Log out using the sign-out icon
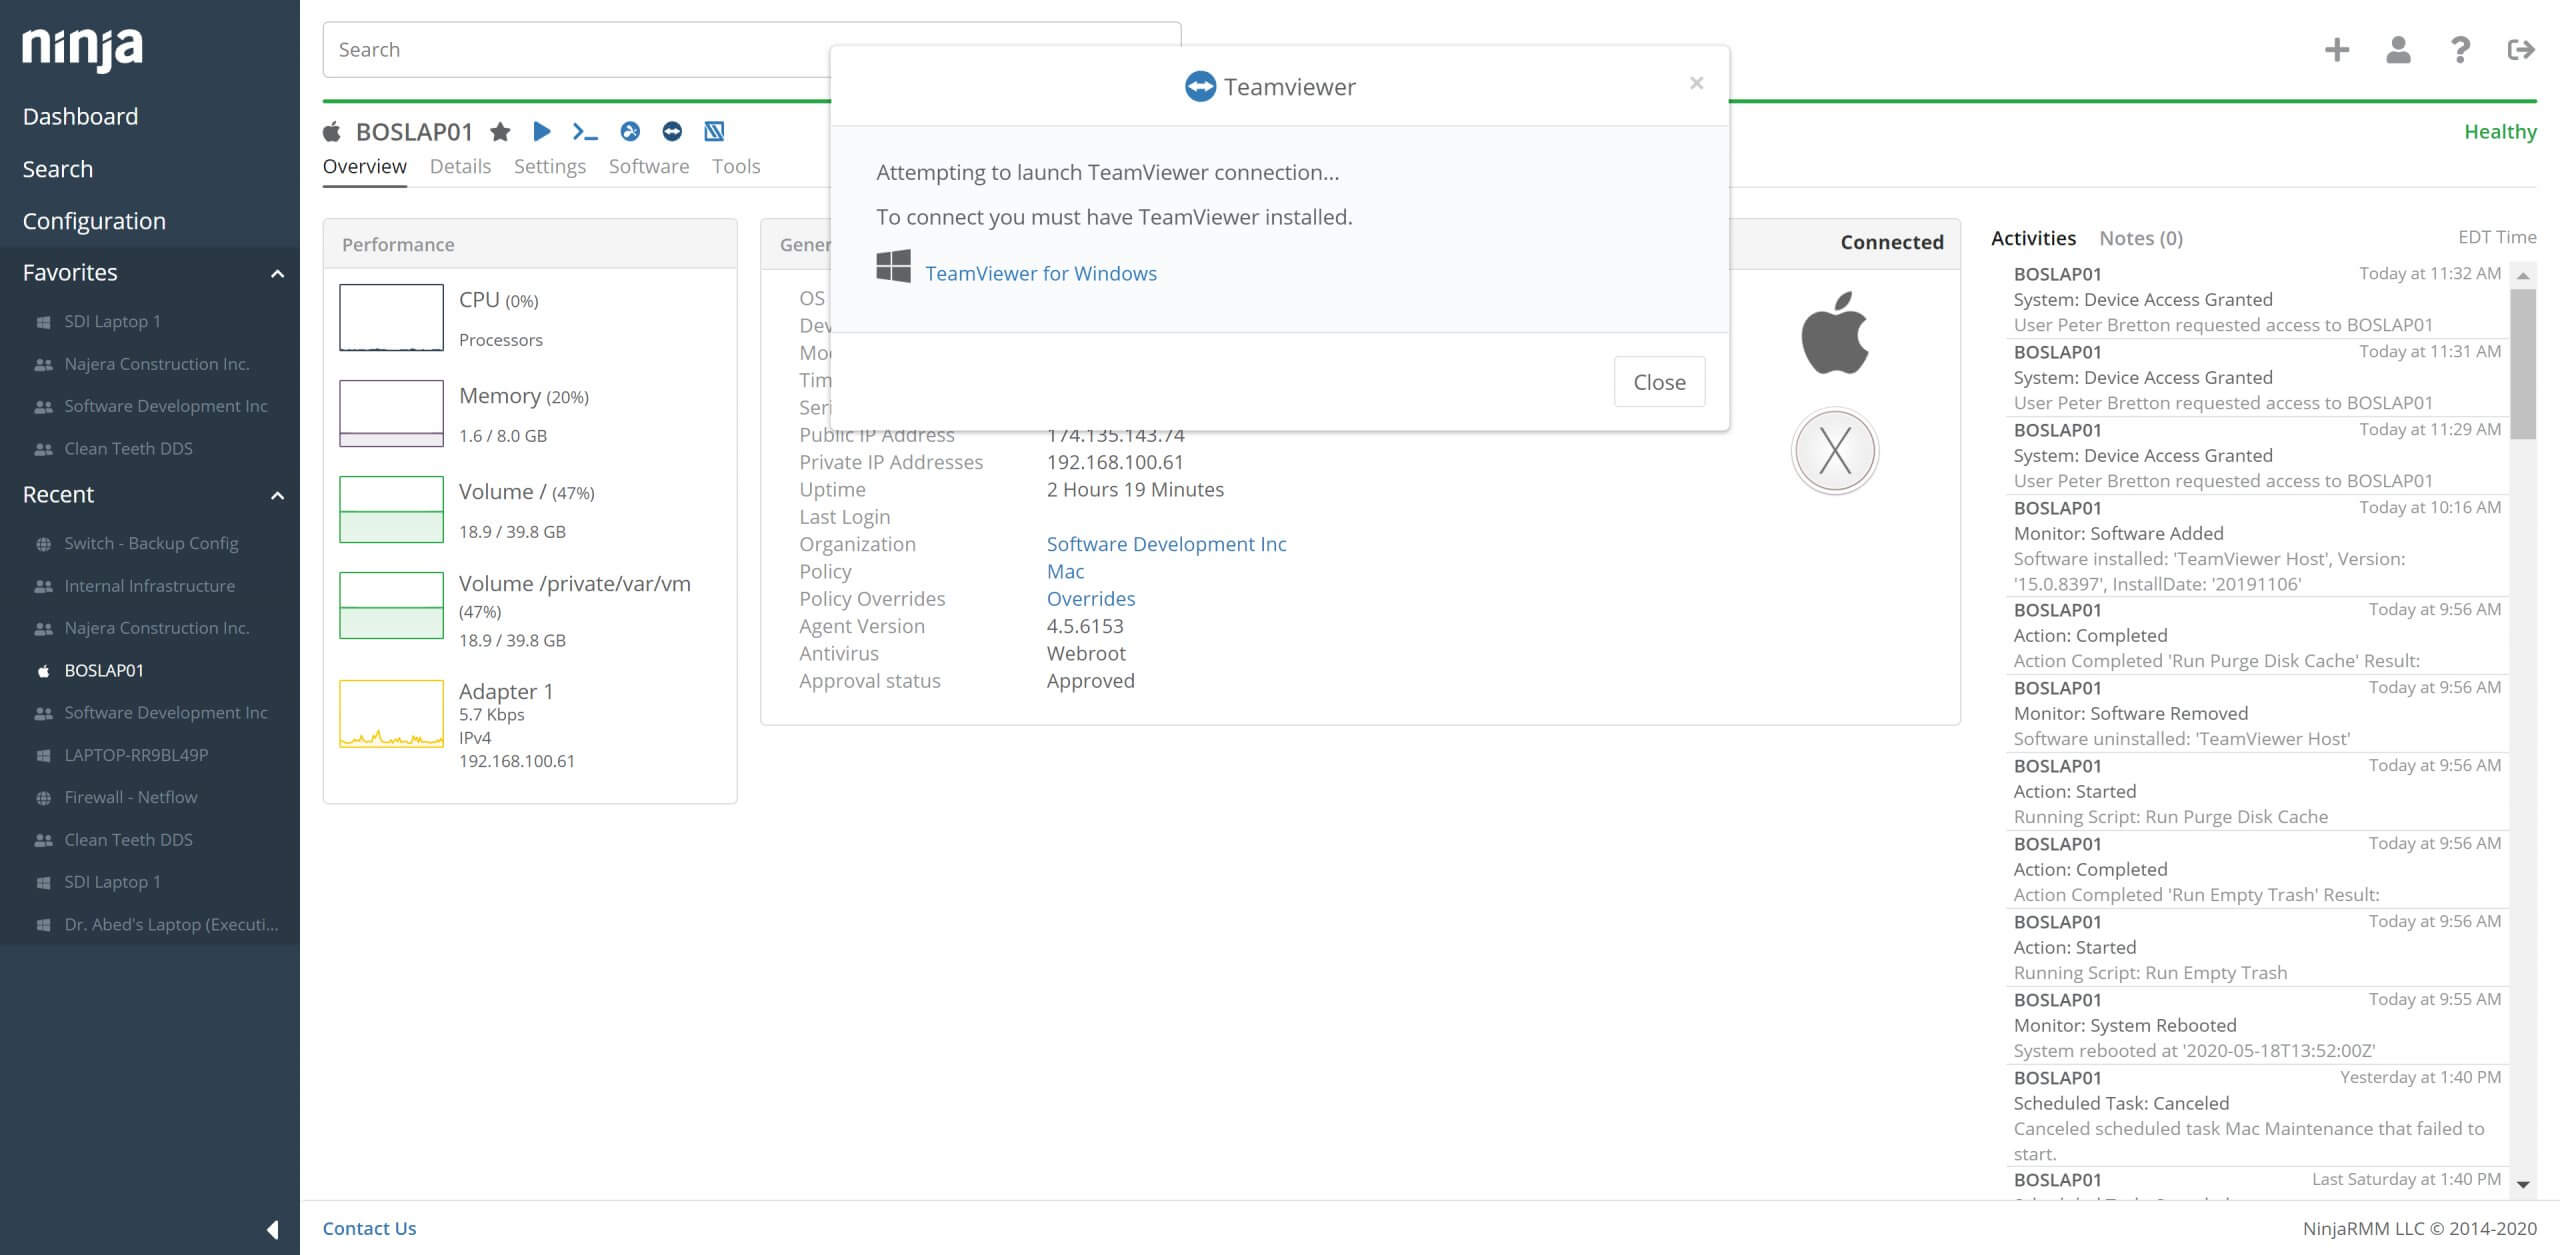 coord(2522,49)
